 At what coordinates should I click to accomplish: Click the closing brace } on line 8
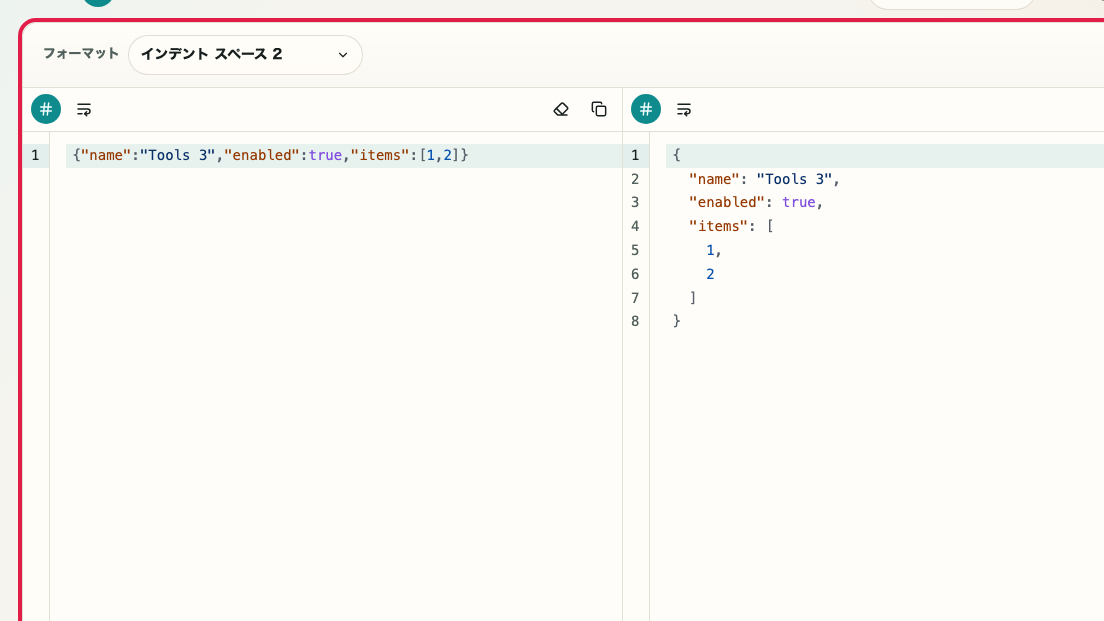(x=677, y=321)
